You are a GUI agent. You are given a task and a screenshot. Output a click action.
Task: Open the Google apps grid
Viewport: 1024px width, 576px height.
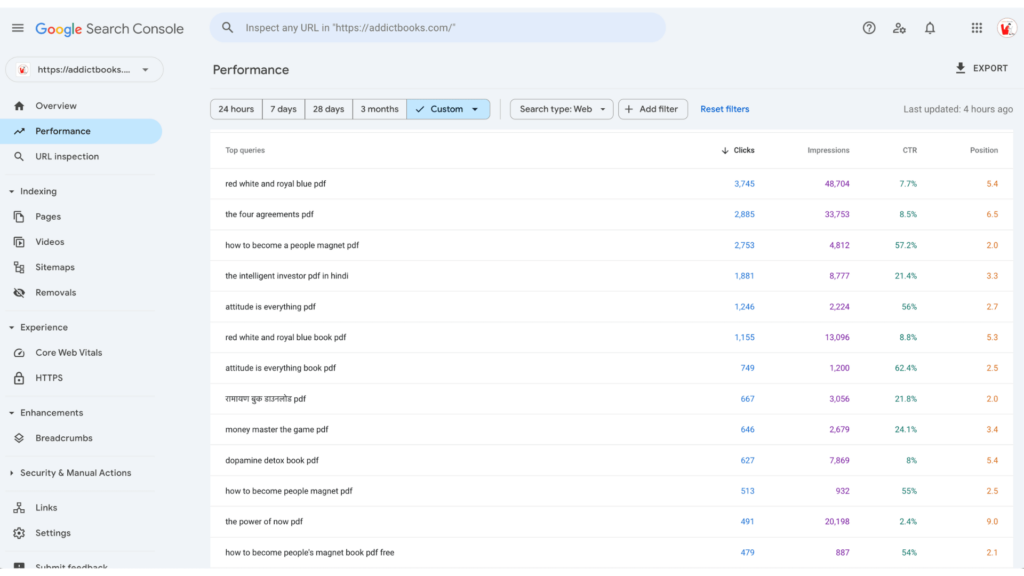pyautogui.click(x=976, y=28)
